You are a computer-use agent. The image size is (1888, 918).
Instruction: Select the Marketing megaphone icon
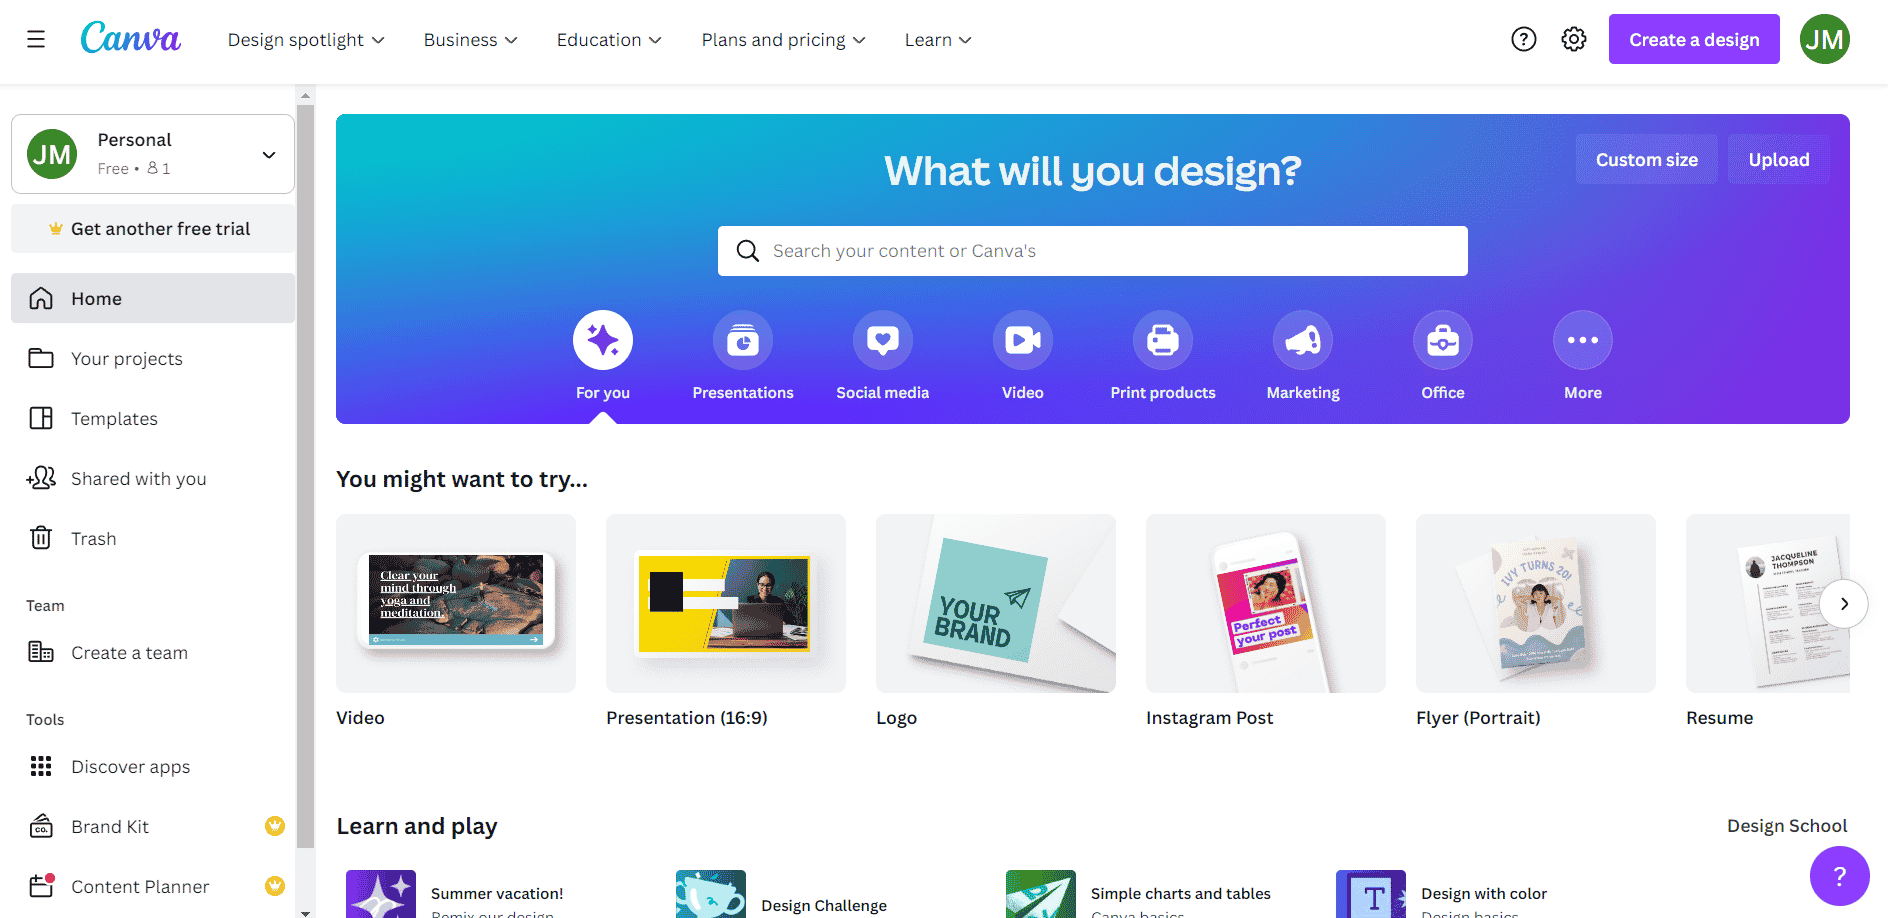[x=1302, y=340]
